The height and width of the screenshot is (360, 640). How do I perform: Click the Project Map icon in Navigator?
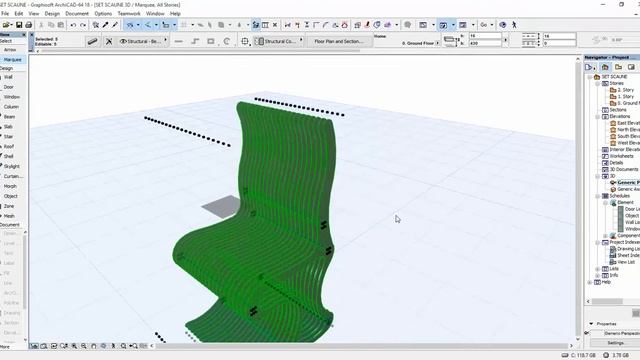tap(605, 67)
